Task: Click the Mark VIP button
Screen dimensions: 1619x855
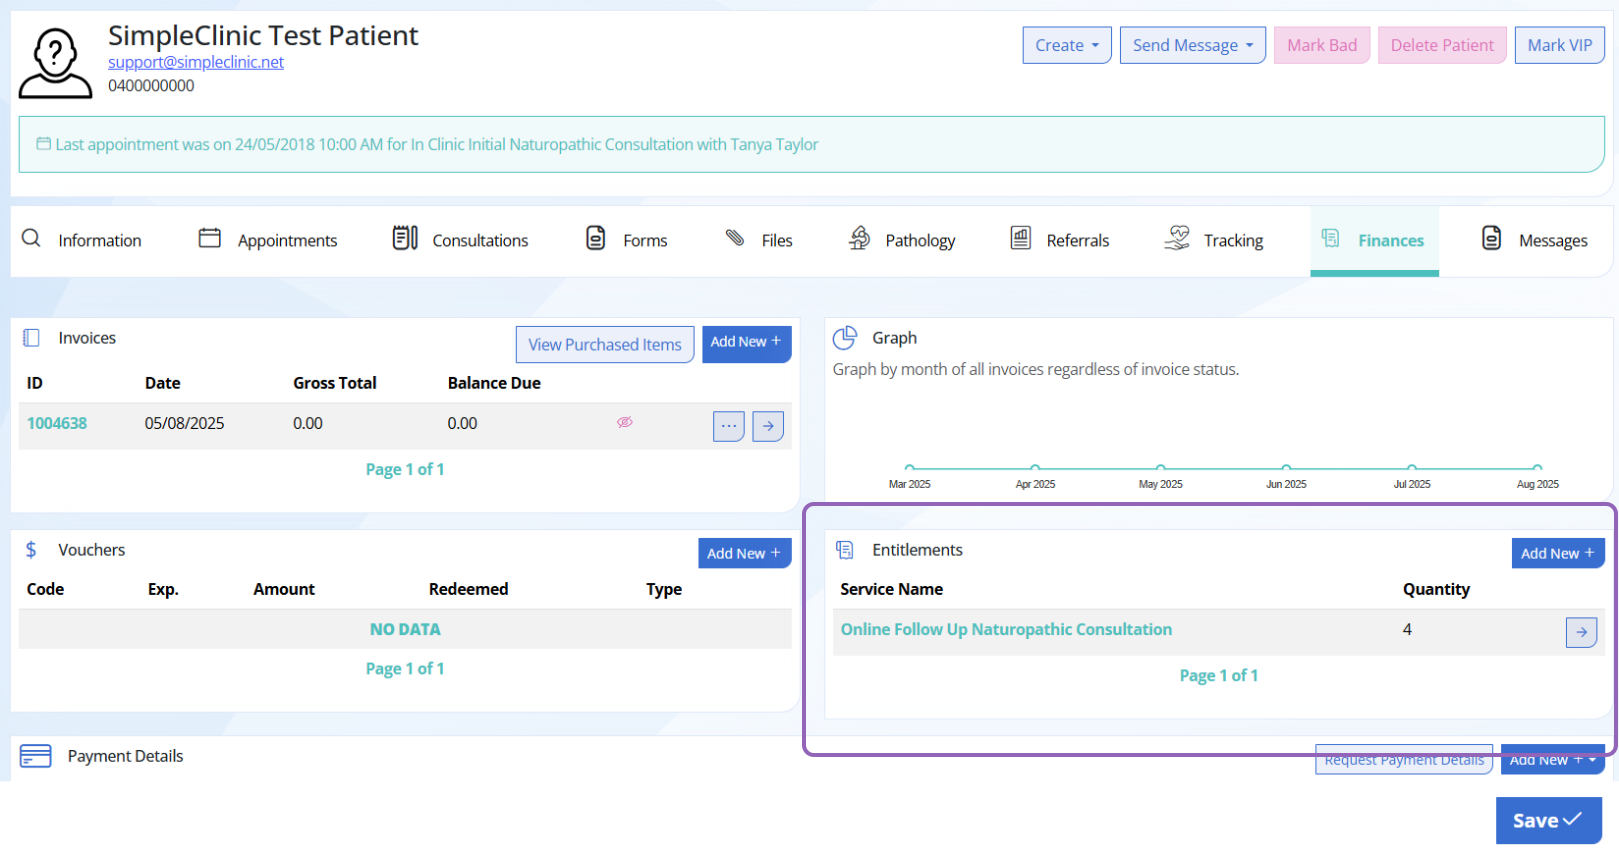Action: 1560,45
